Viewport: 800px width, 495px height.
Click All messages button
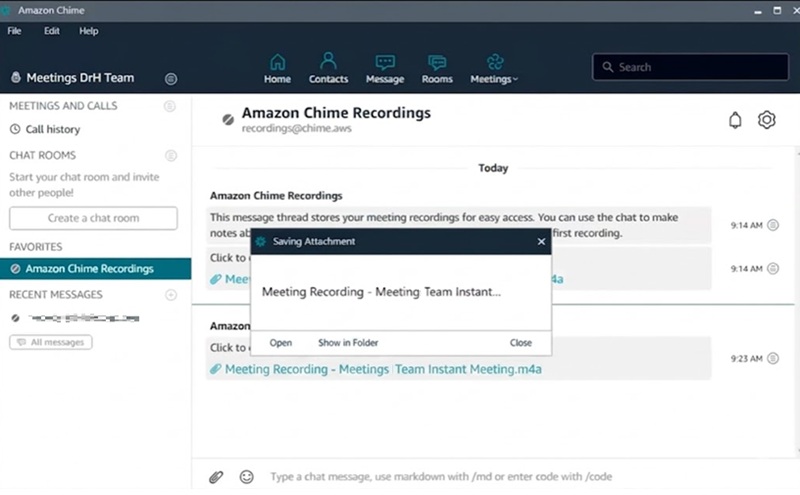[x=51, y=342]
